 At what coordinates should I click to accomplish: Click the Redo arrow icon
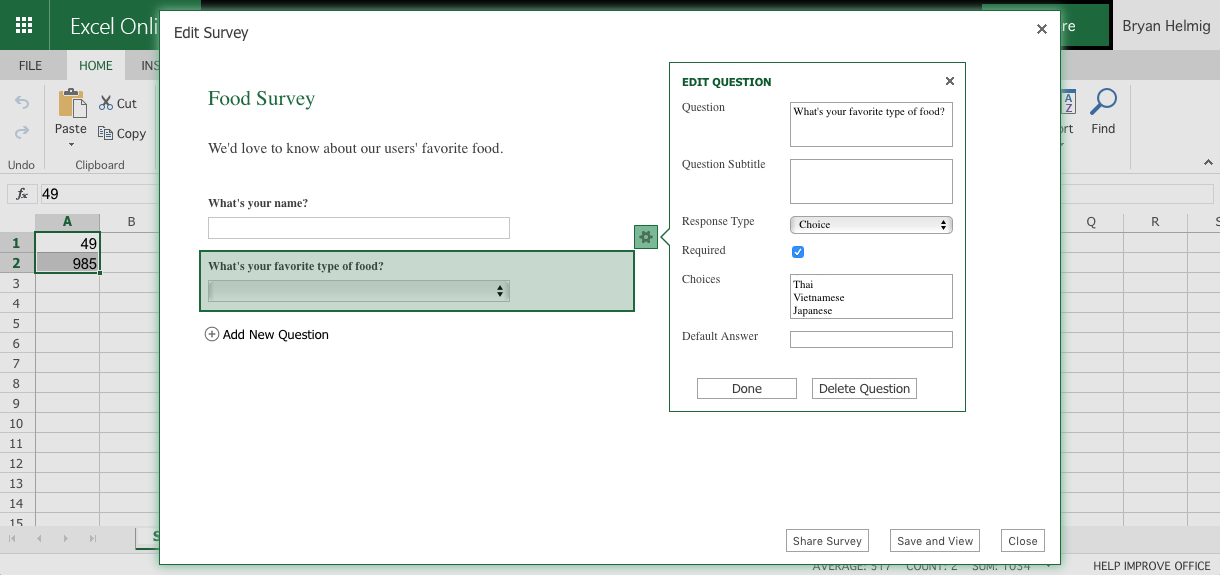tap(22, 132)
